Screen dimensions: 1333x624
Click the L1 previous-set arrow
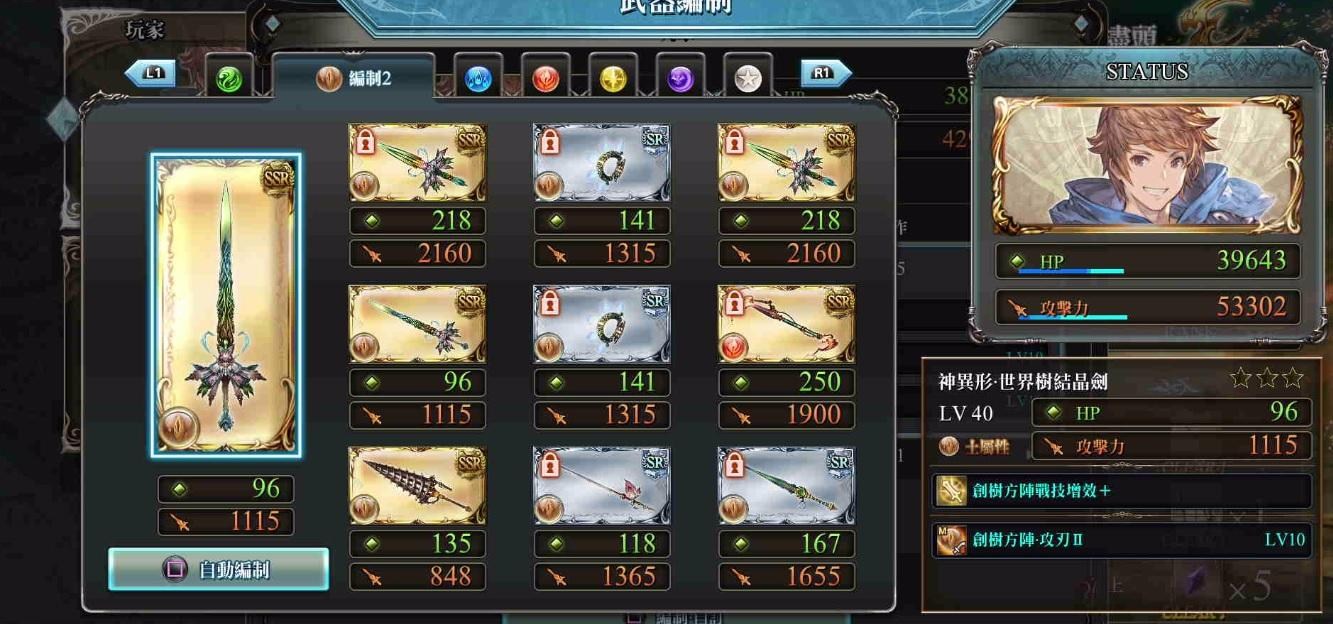151,73
